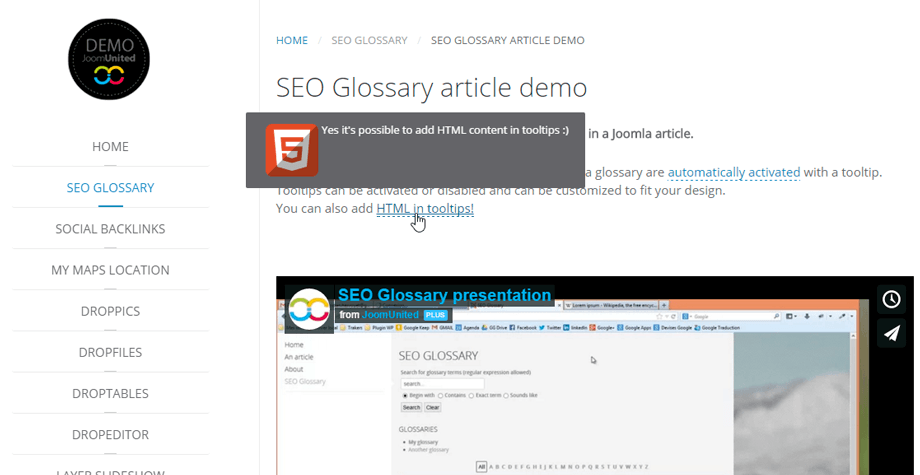The height and width of the screenshot is (475, 920).
Task: Click the PLUS badge on video
Action: tap(435, 315)
